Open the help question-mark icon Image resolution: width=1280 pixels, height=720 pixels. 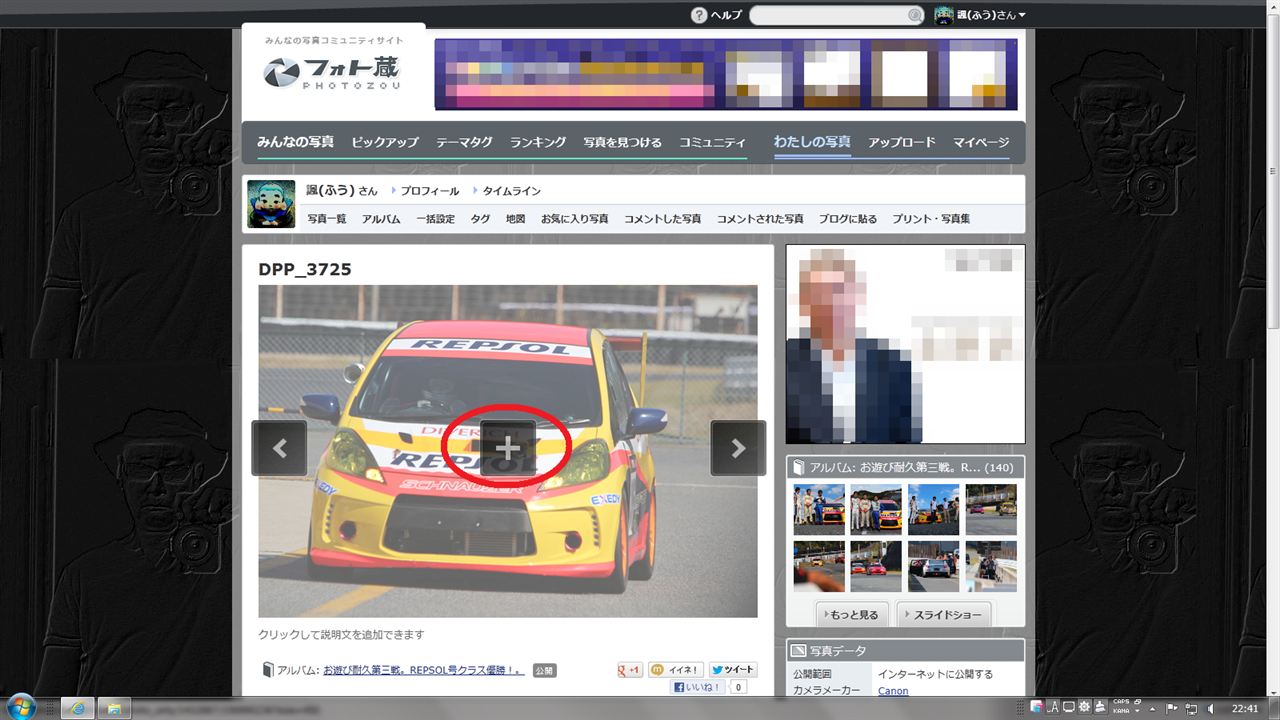[699, 15]
